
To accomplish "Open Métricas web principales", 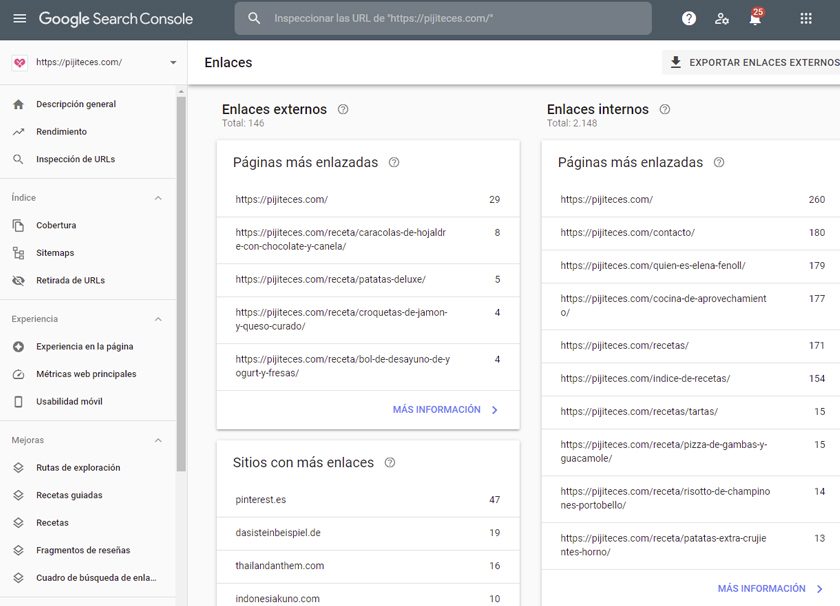I will [x=88, y=374].
